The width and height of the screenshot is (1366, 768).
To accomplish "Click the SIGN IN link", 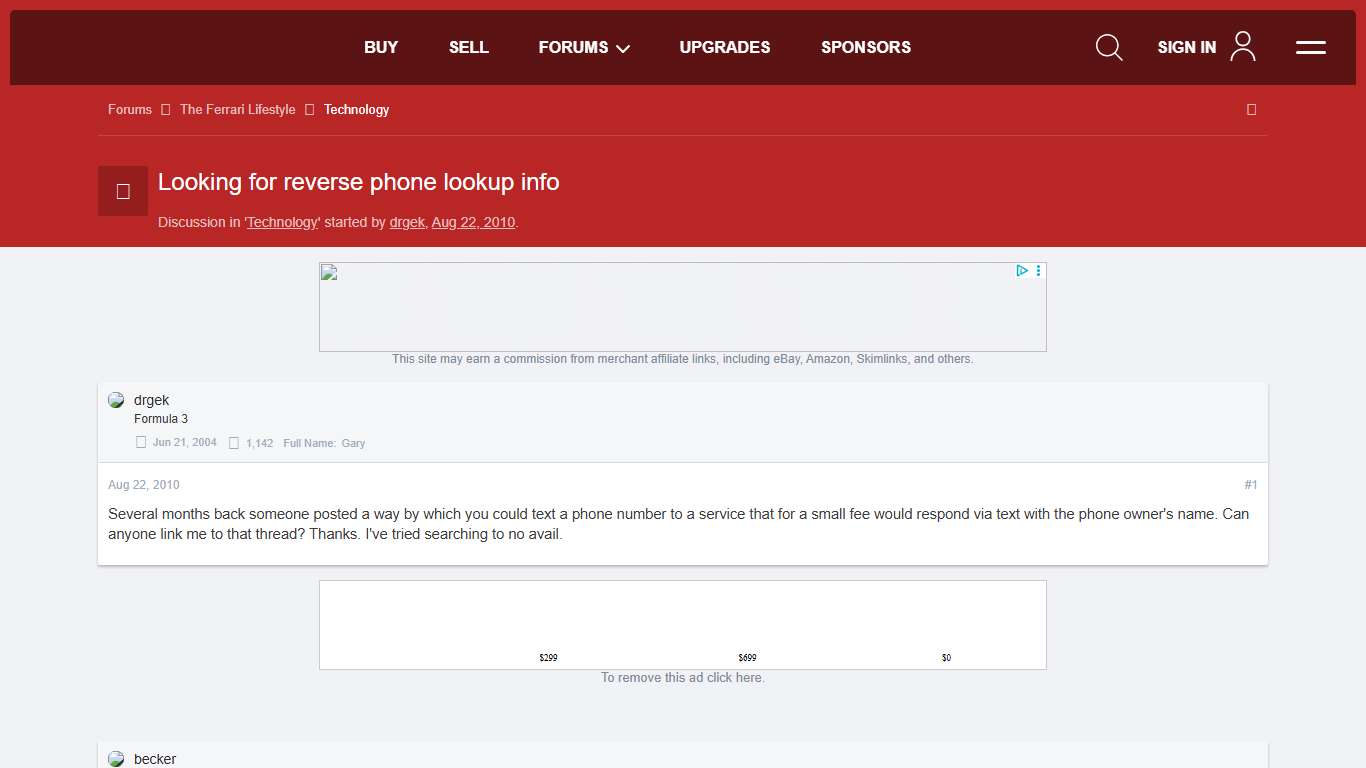I will 1186,47.
